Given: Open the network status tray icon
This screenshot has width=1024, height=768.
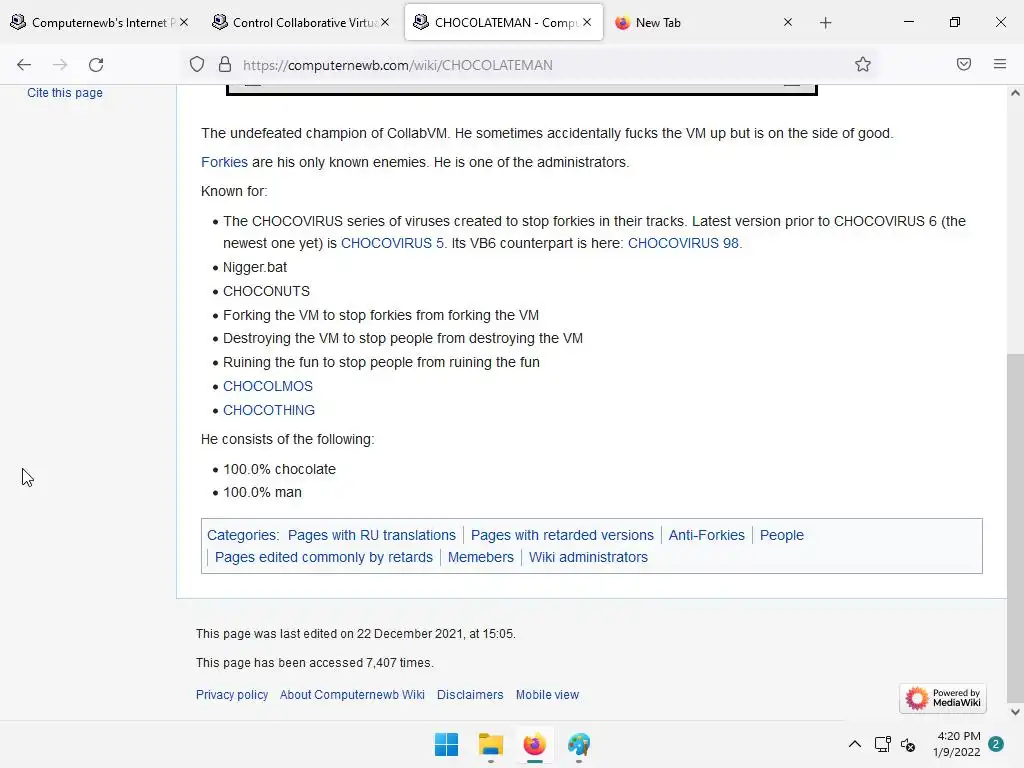Looking at the screenshot, I should coord(882,744).
